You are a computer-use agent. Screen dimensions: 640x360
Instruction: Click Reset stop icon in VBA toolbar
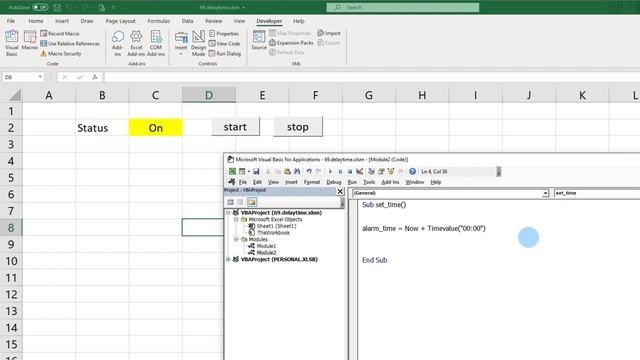click(x=350, y=171)
